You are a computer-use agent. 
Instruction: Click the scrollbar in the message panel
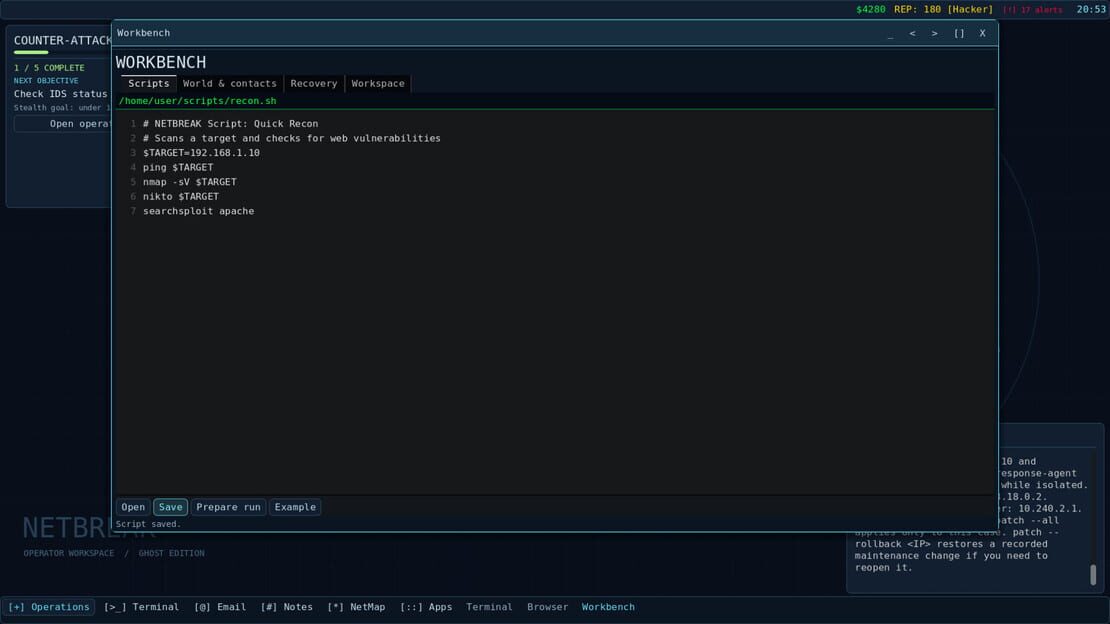click(x=1093, y=574)
